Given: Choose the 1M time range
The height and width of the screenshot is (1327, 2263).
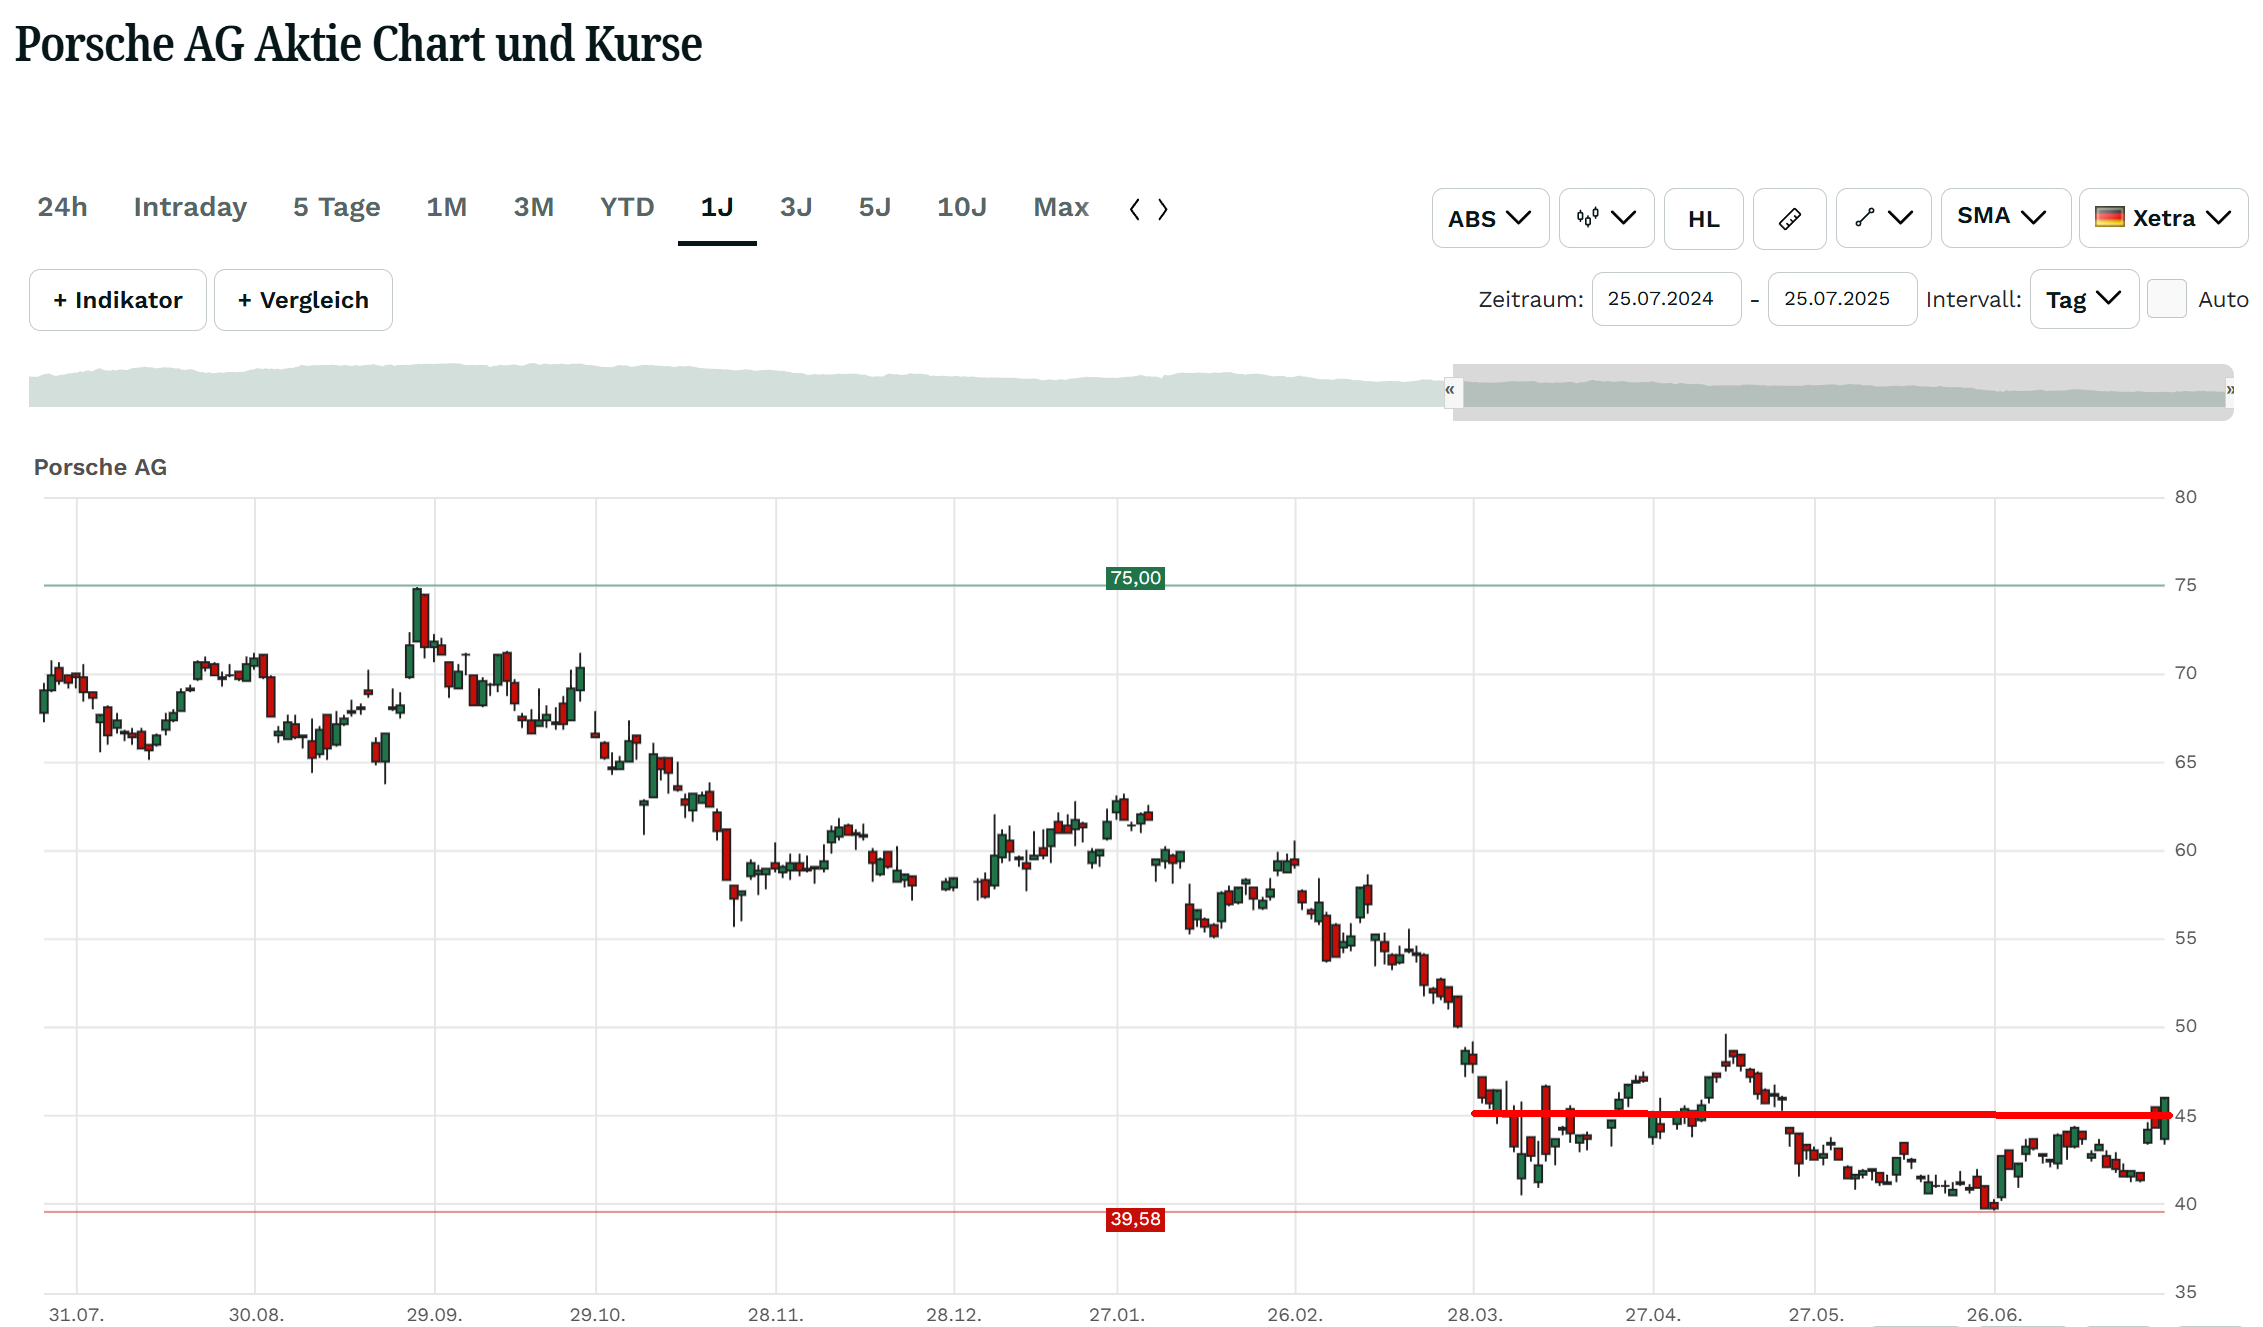Looking at the screenshot, I should pos(446,207).
